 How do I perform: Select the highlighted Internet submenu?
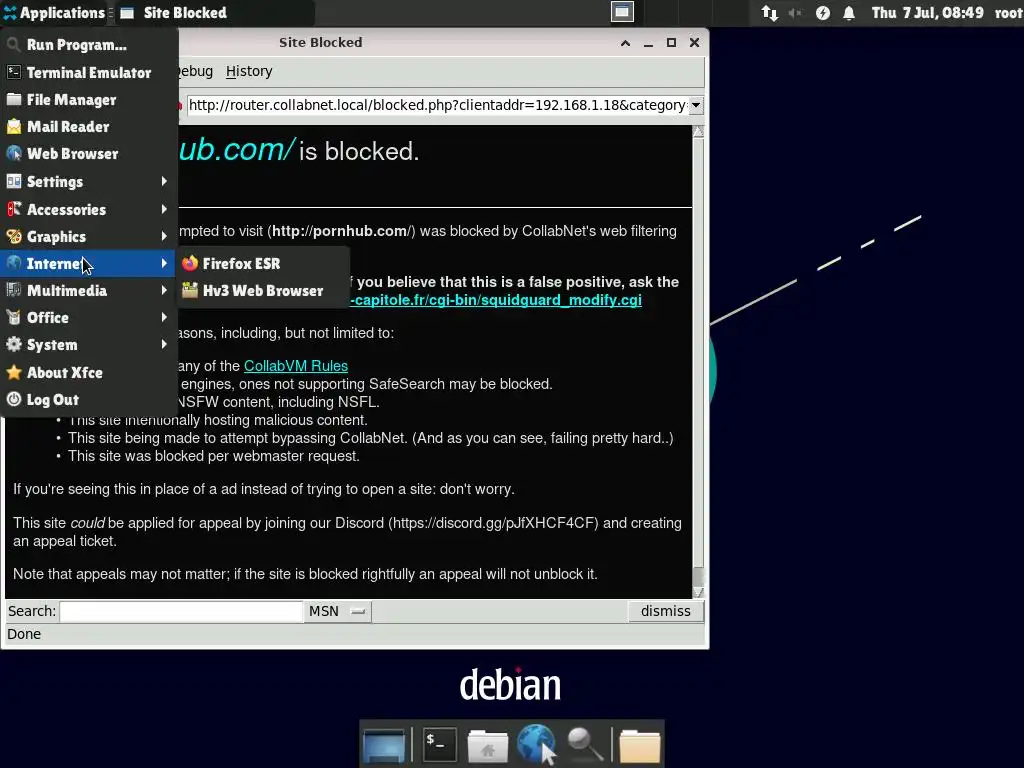pyautogui.click(x=89, y=263)
